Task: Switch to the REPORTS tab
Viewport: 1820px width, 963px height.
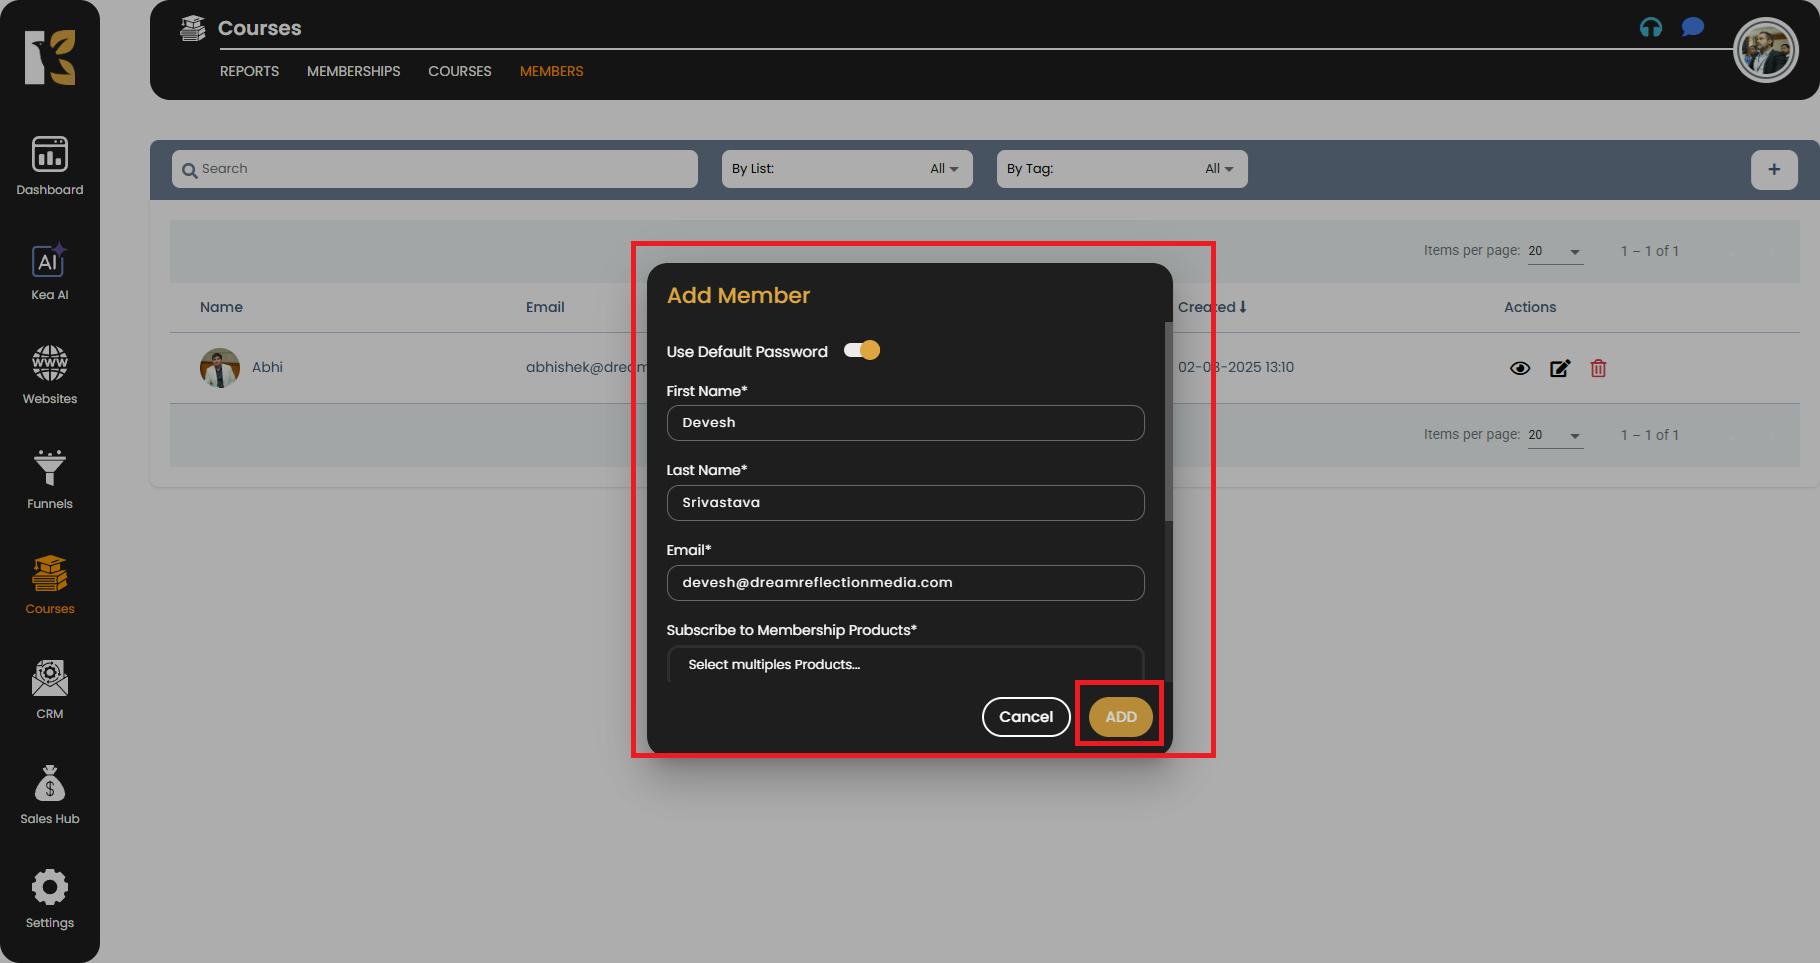Action: 249,71
